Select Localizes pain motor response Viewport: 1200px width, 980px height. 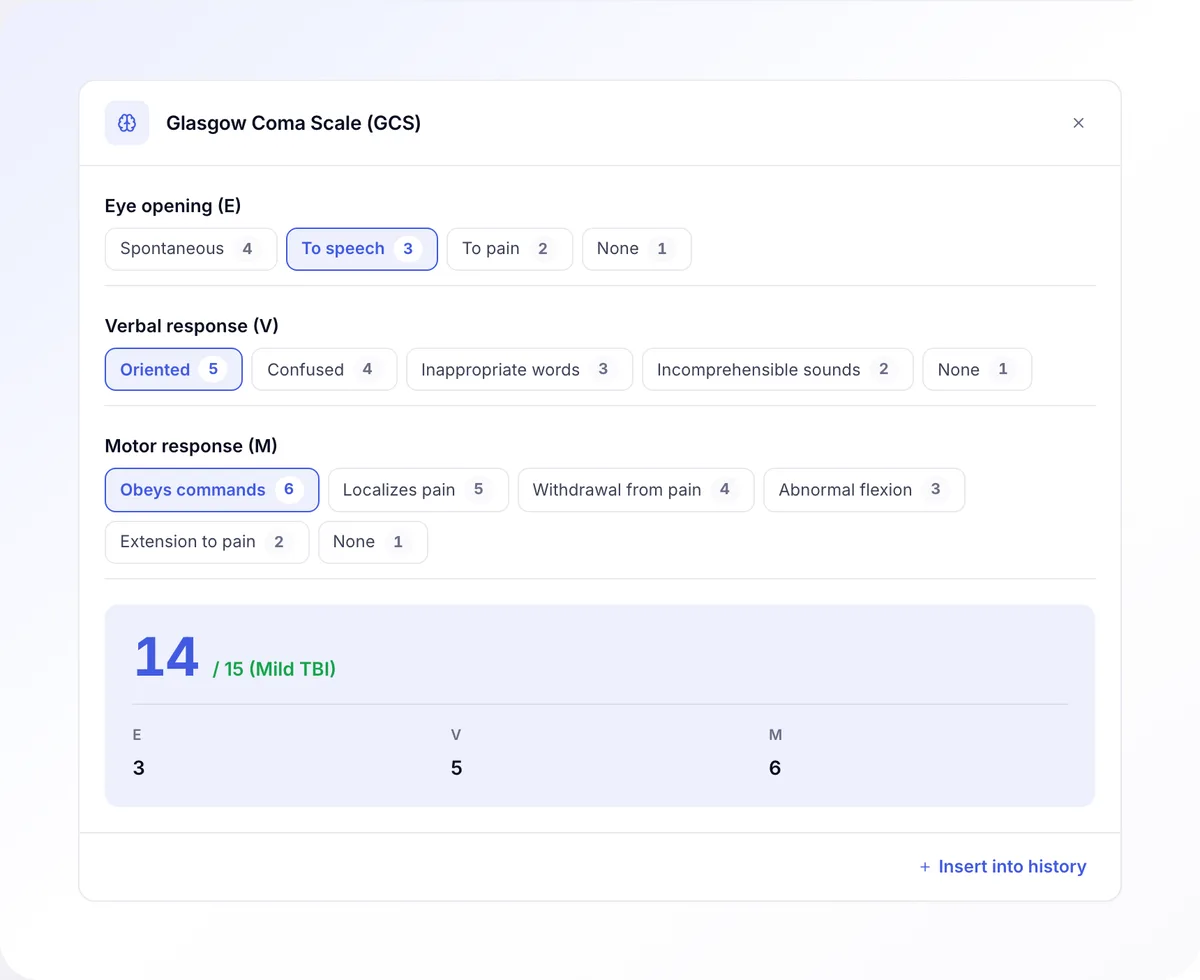(x=418, y=490)
